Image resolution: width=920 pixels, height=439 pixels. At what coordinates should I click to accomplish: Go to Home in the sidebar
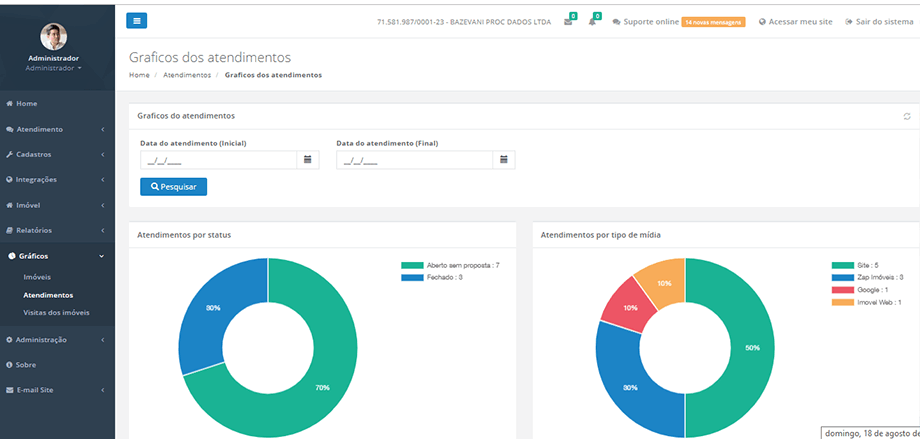[26, 103]
